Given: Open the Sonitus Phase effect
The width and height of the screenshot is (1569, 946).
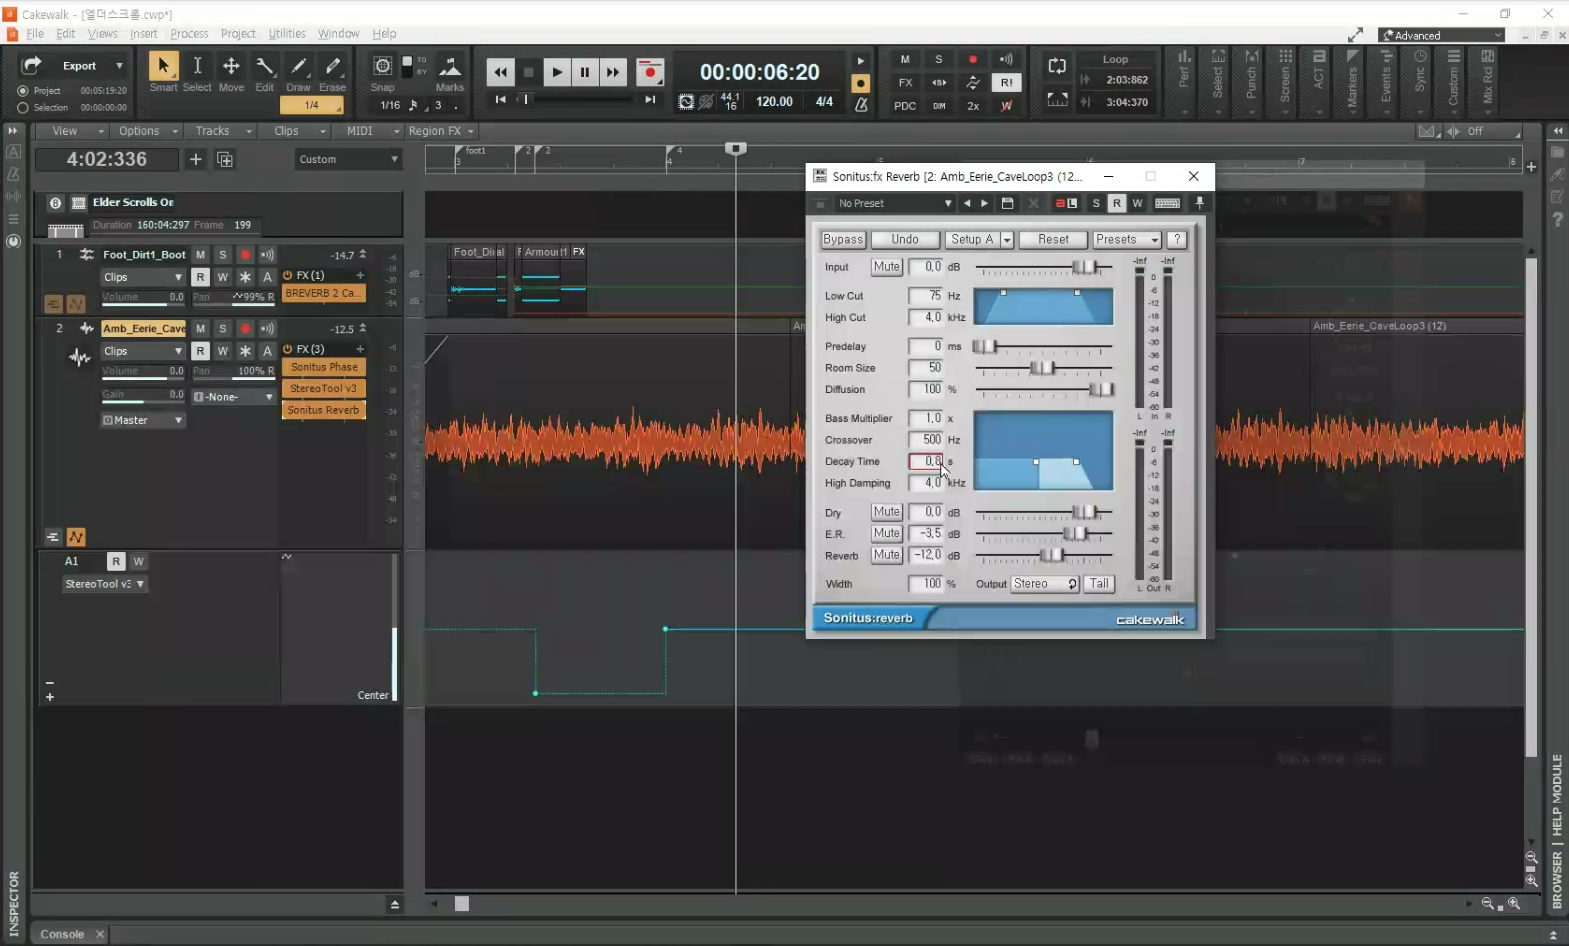Looking at the screenshot, I should pos(324,367).
